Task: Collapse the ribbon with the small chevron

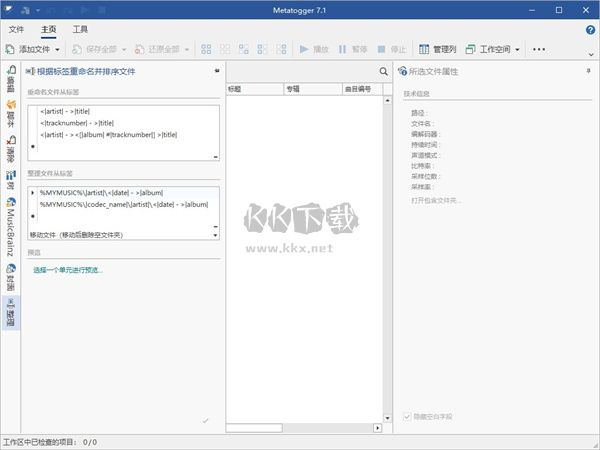Action: click(x=591, y=55)
